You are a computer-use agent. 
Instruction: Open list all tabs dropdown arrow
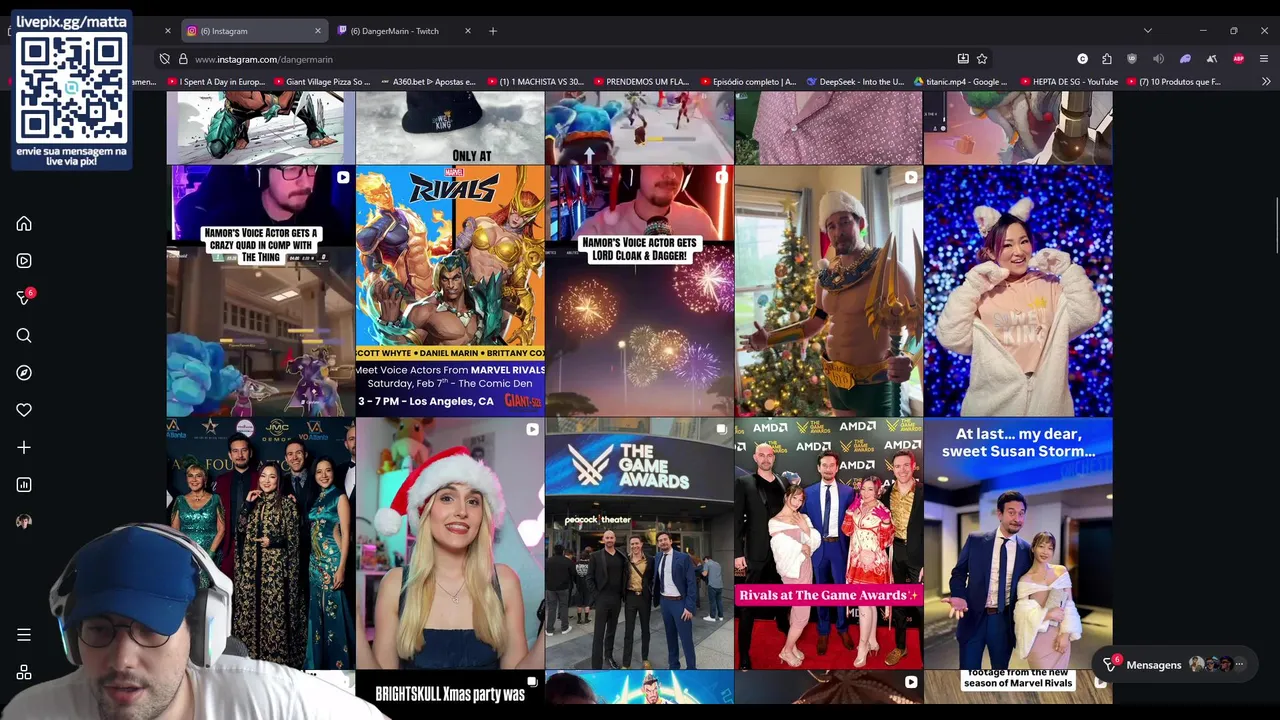tap(1147, 31)
